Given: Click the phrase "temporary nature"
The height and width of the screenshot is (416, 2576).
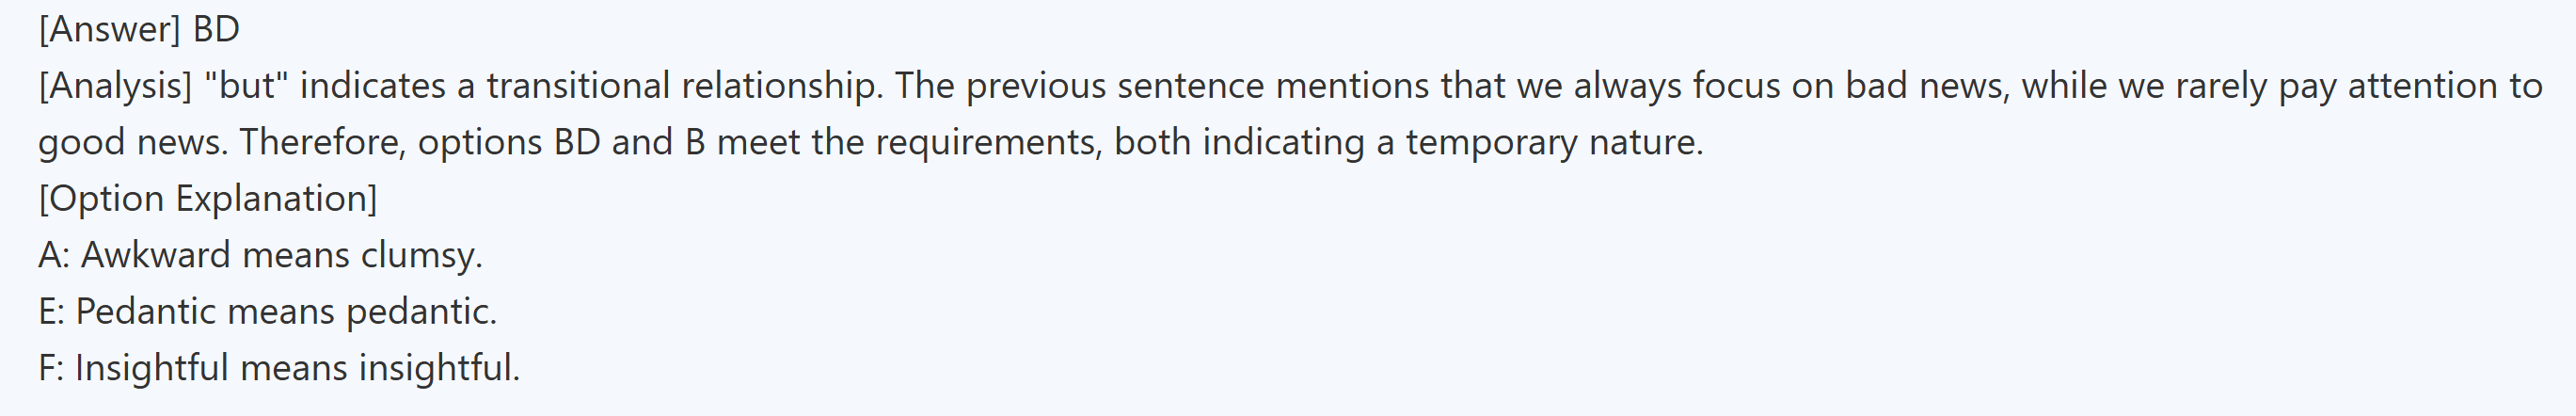Looking at the screenshot, I should click(x=1553, y=142).
